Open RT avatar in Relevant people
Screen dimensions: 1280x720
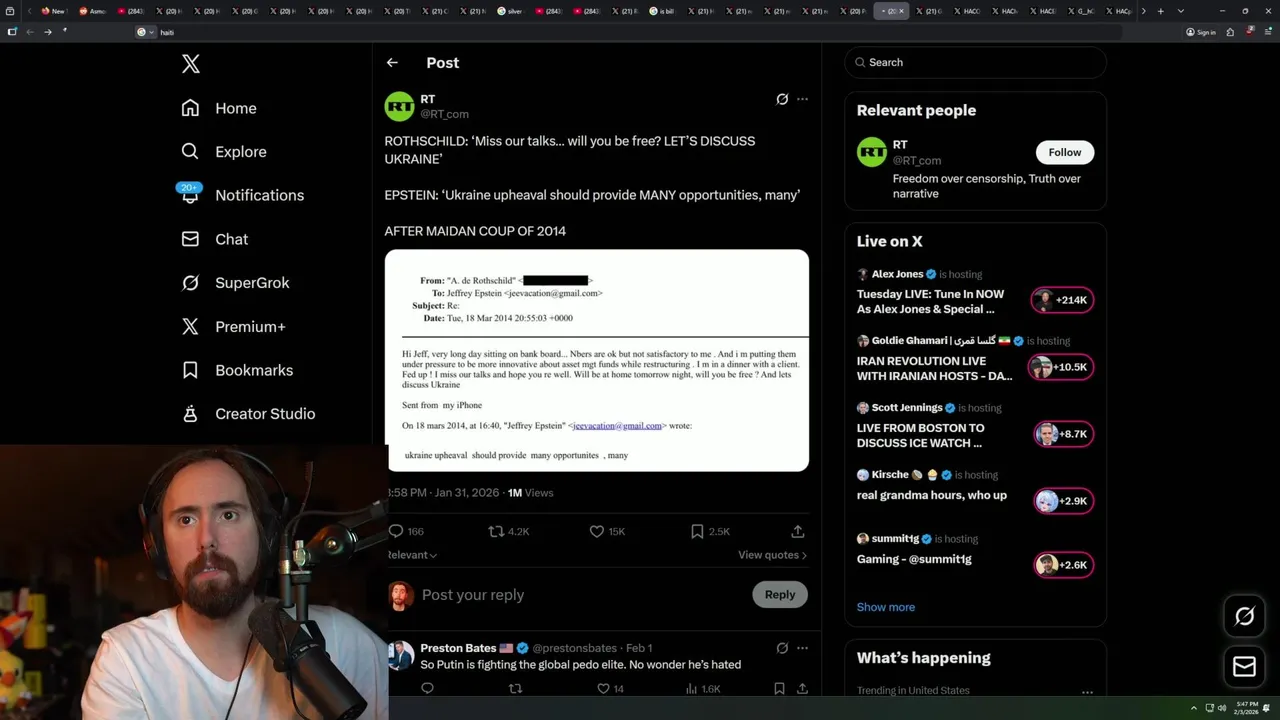pyautogui.click(x=872, y=152)
